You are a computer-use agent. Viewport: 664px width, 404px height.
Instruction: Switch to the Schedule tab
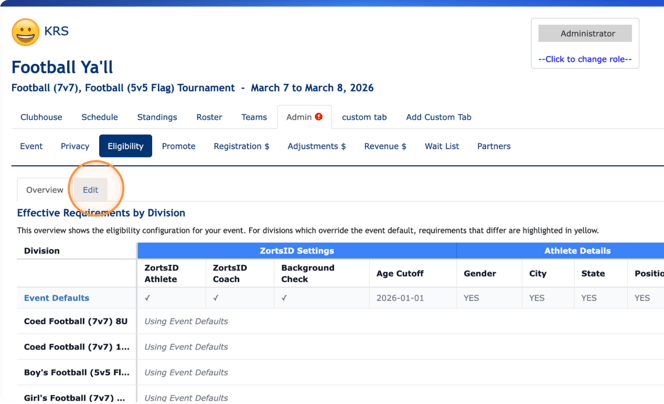(99, 117)
